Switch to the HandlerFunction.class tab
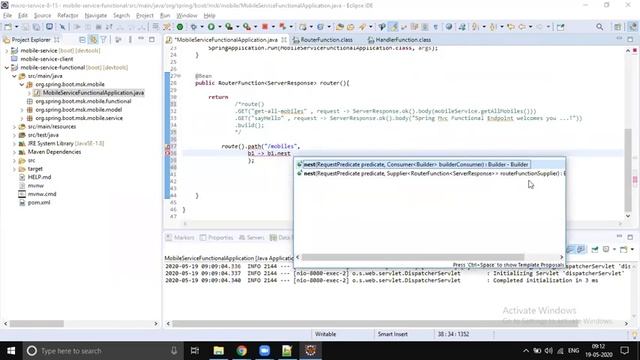This screenshot has height=360, width=640. click(399, 40)
